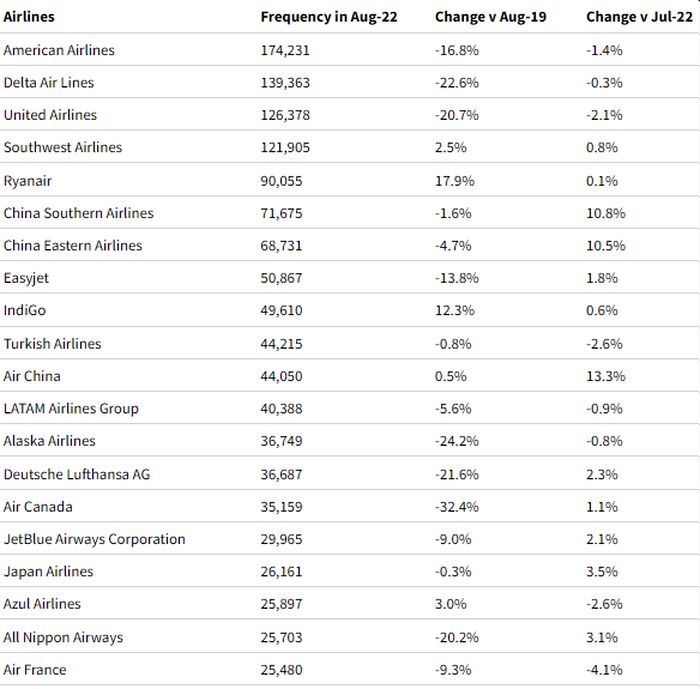Select the Southwest Airlines row label
This screenshot has width=700, height=689.
click(x=63, y=147)
